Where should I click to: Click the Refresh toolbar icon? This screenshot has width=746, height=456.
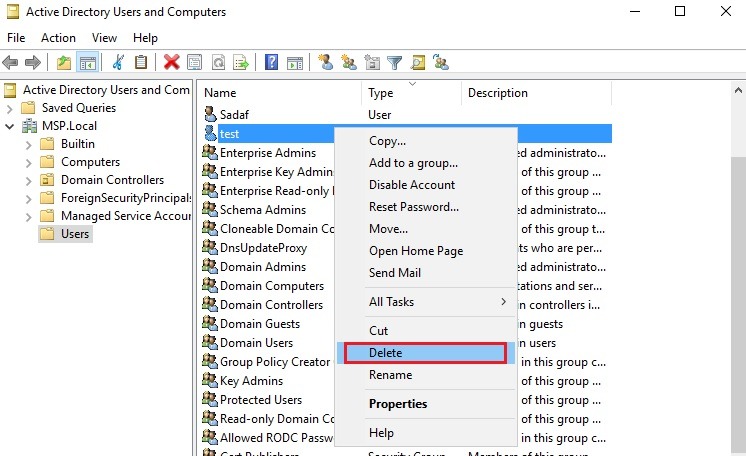click(218, 62)
